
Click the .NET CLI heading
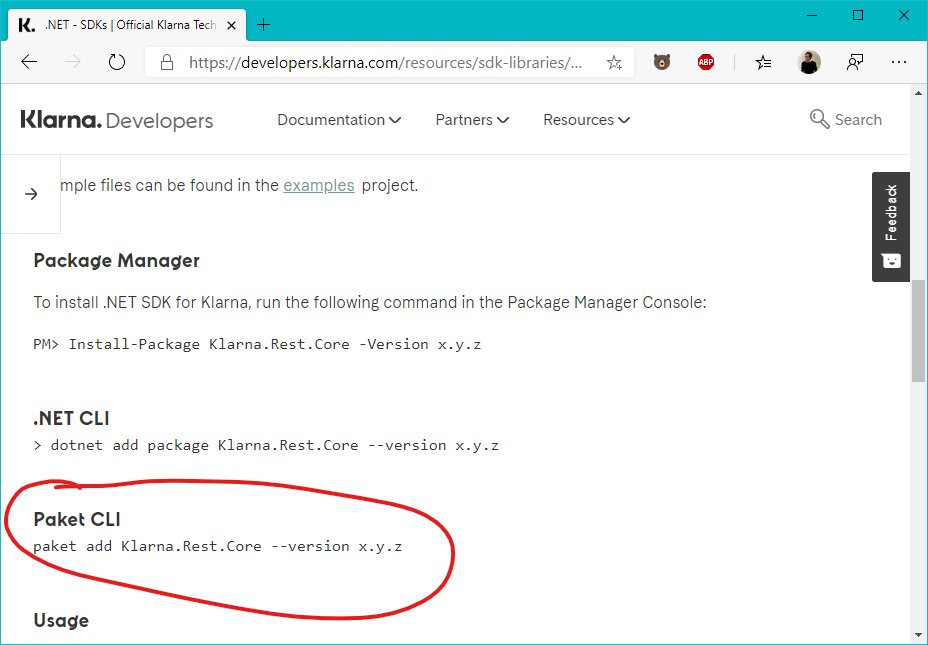coord(72,418)
